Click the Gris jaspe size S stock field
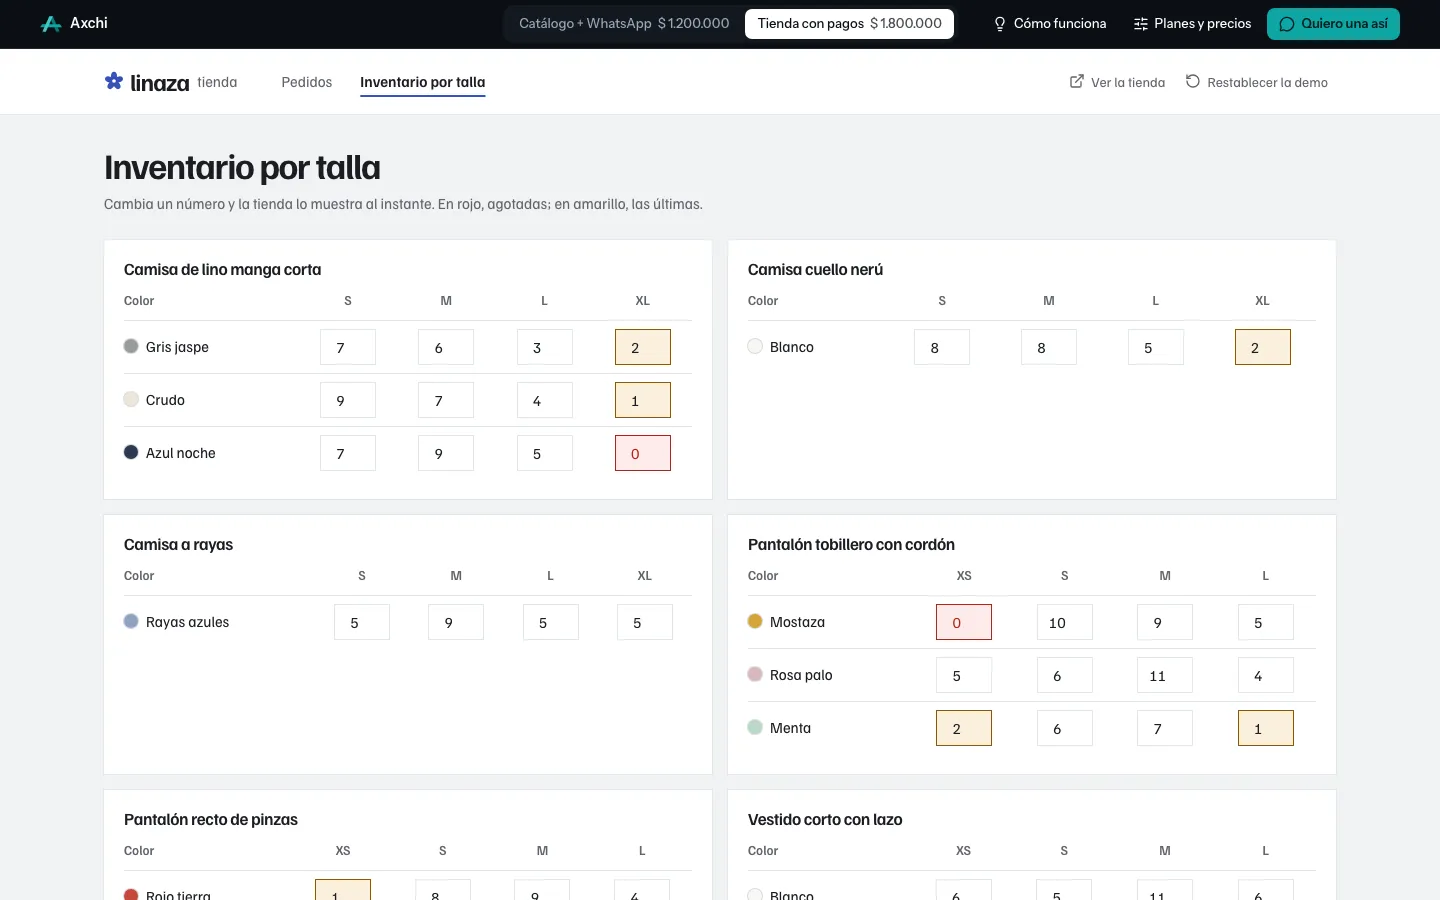This screenshot has width=1440, height=900. click(348, 347)
